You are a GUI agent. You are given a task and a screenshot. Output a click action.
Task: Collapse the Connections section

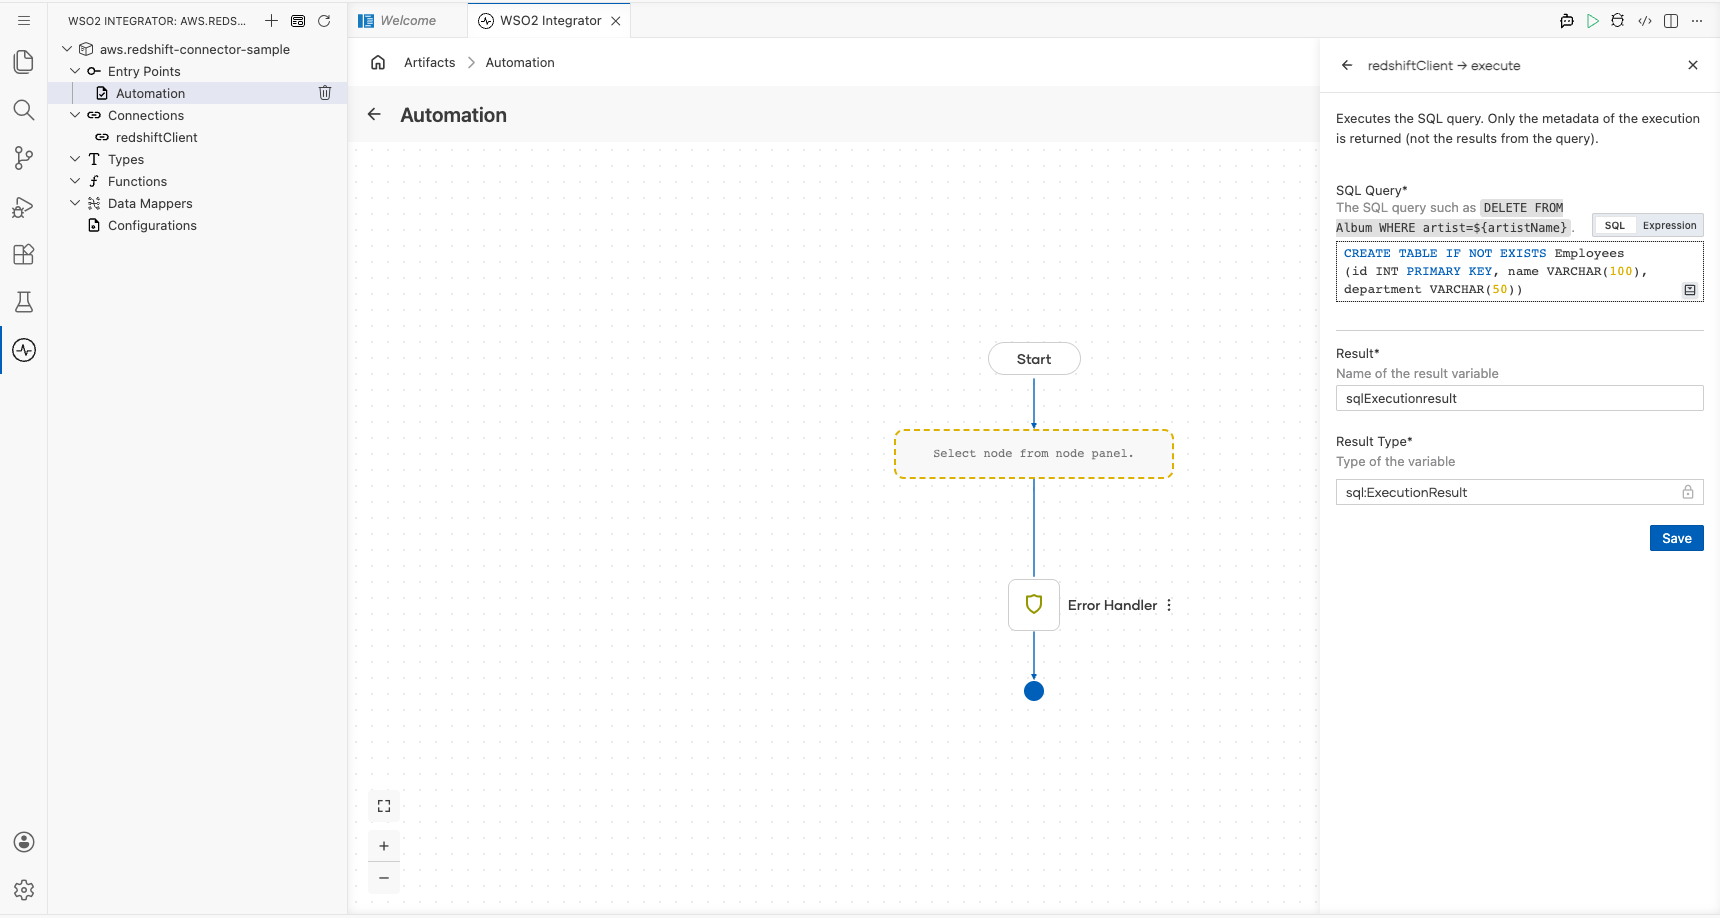[x=75, y=115]
